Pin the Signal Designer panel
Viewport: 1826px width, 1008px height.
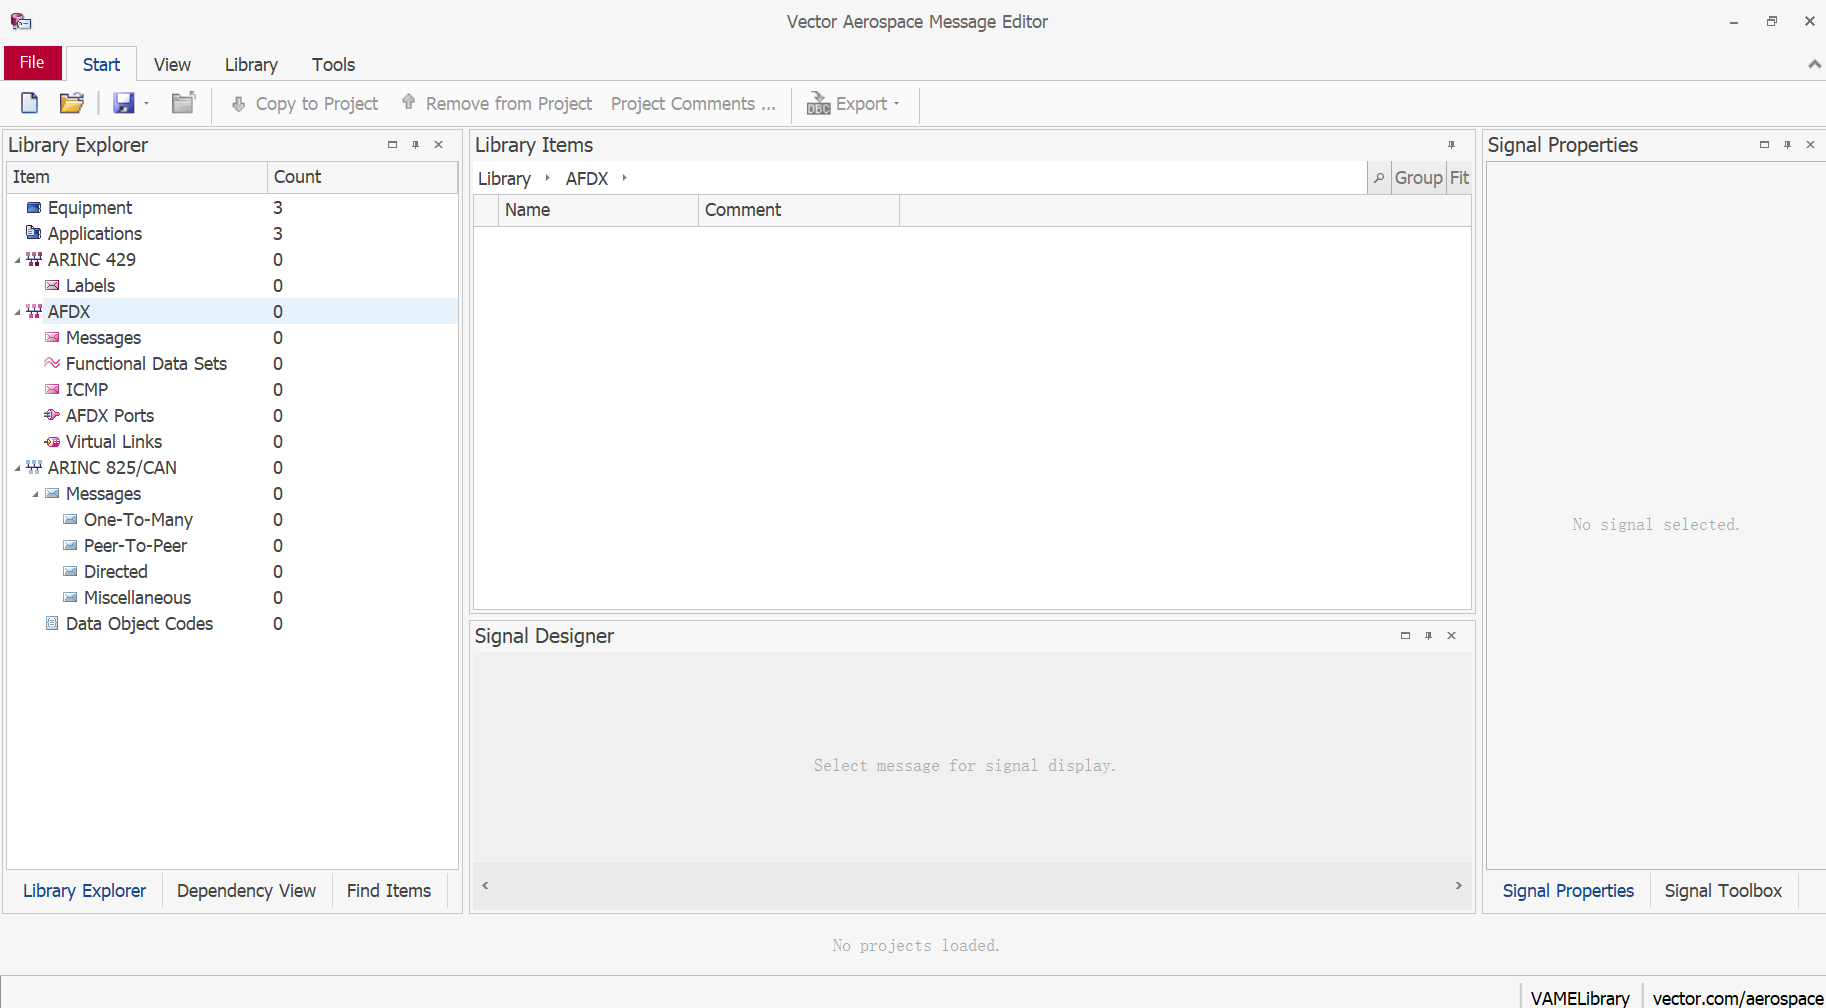1428,636
